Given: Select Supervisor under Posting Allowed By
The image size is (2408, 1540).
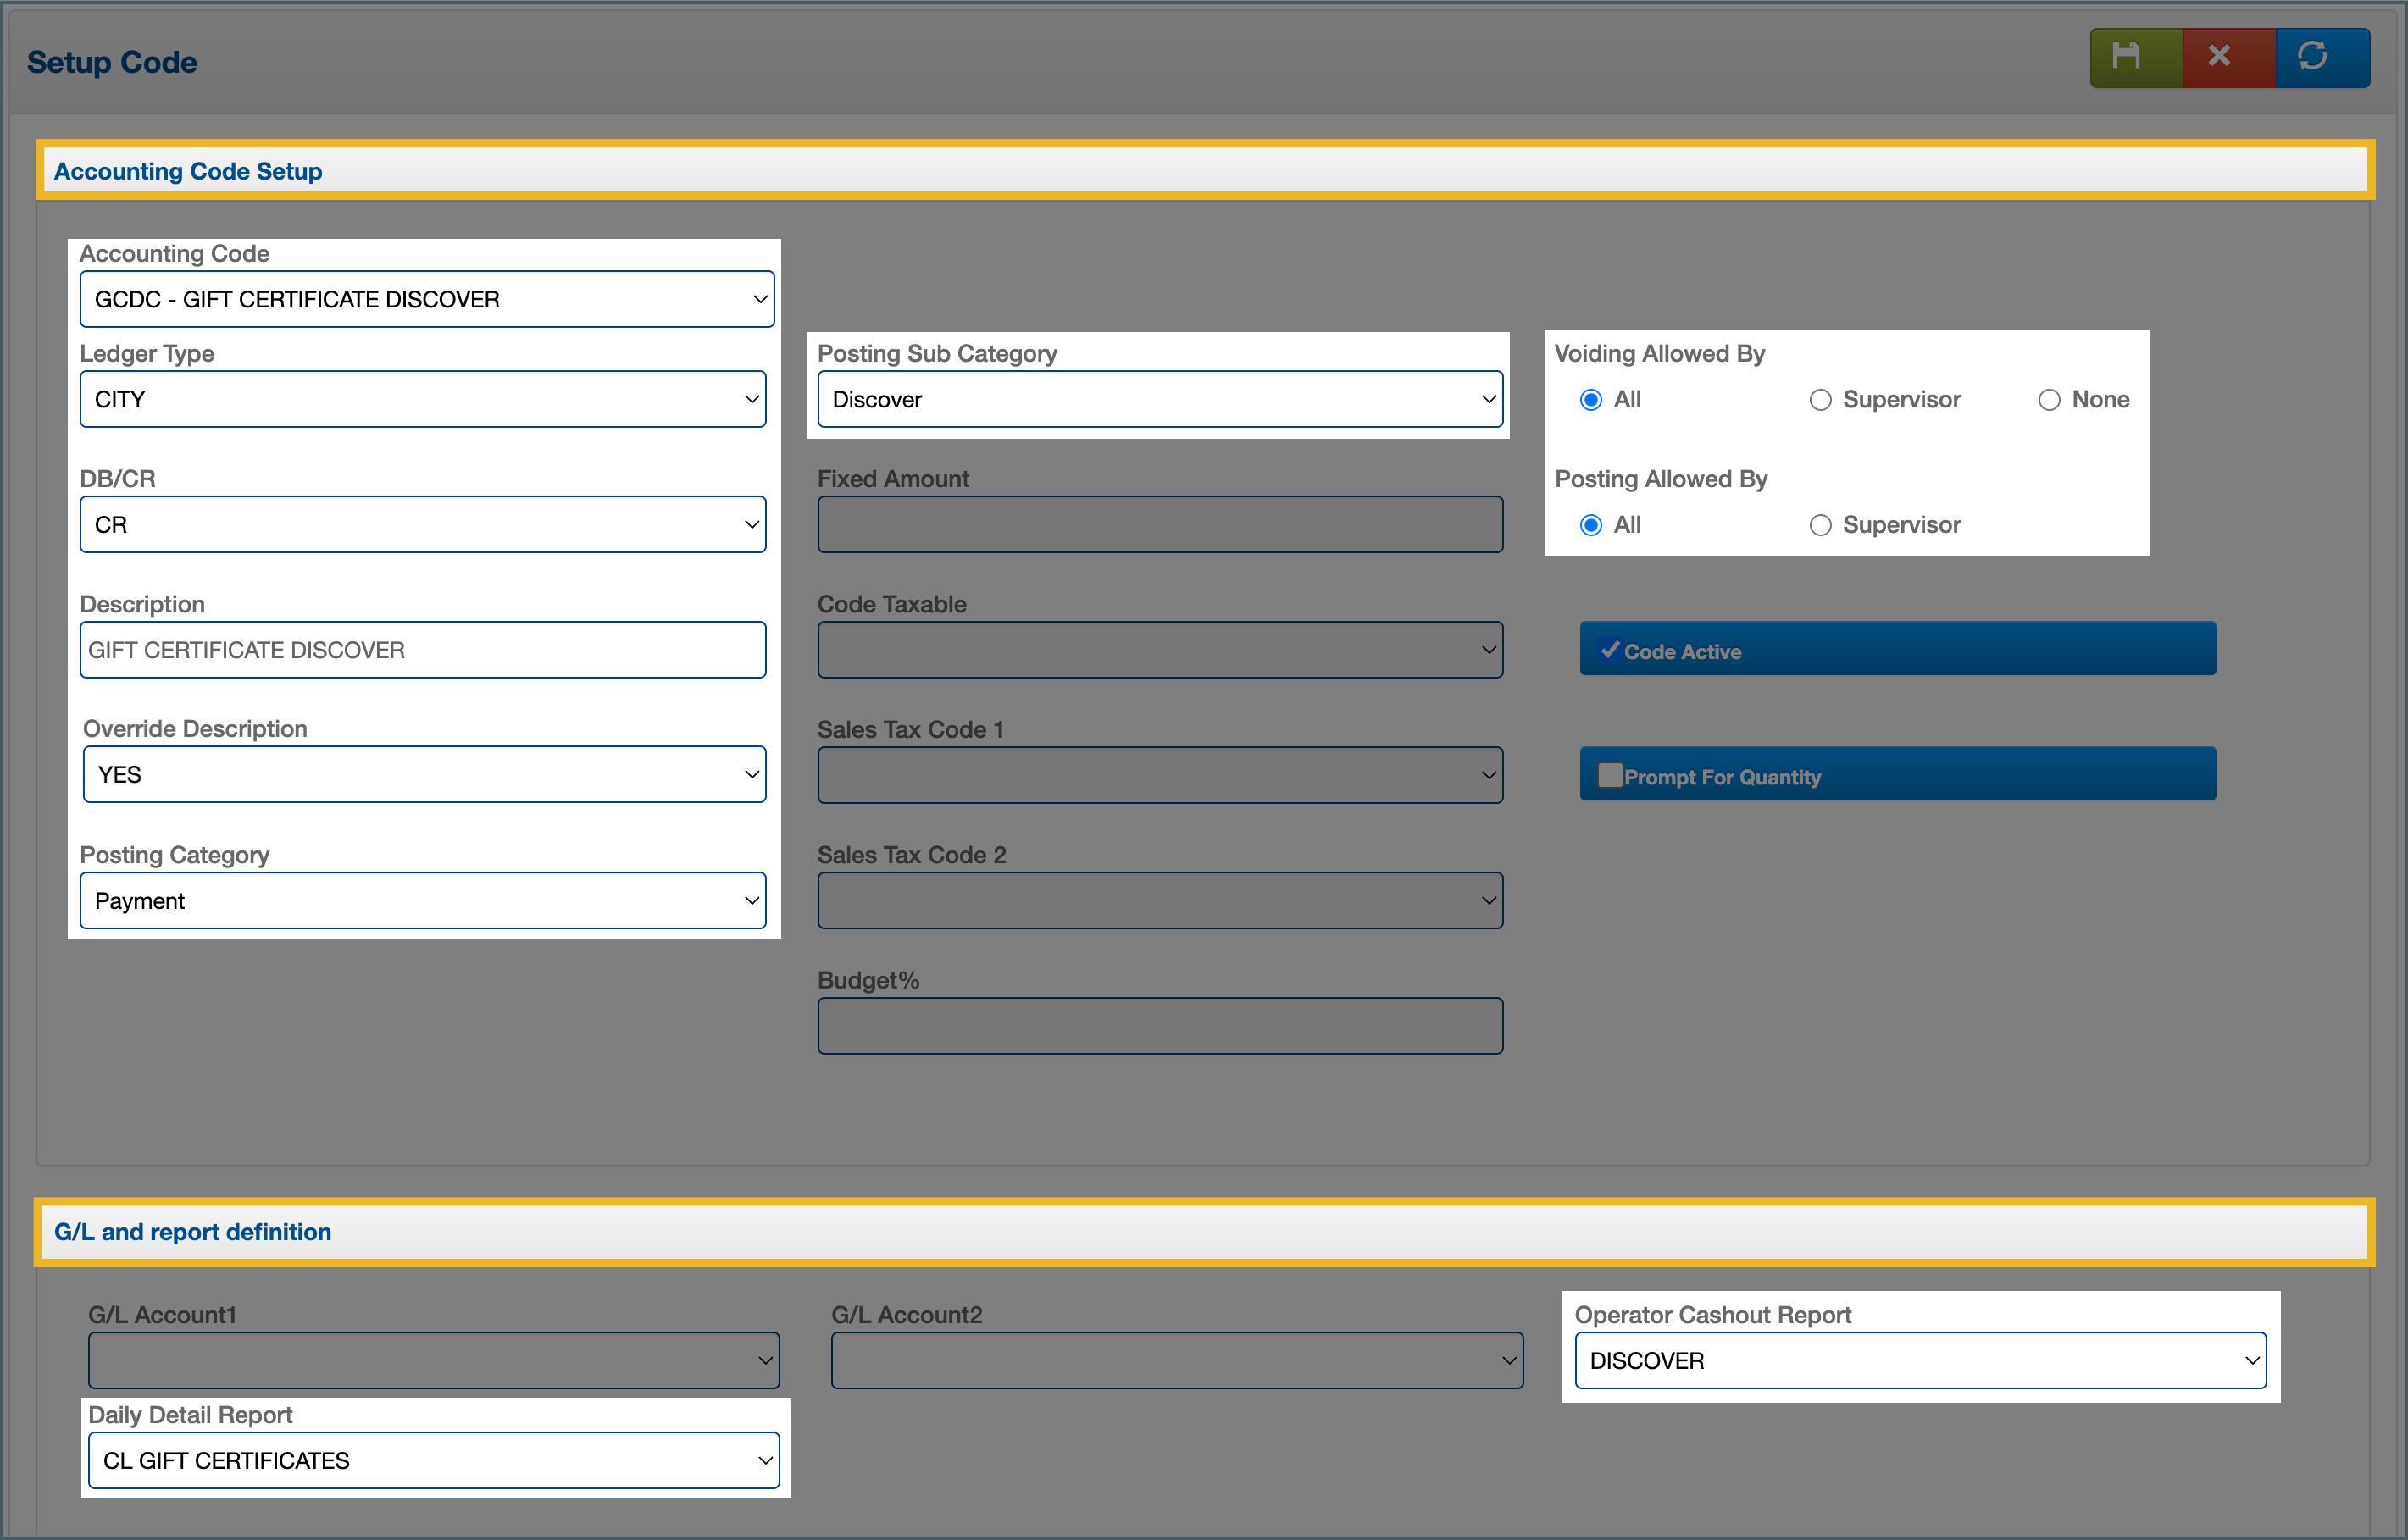Looking at the screenshot, I should point(1820,525).
